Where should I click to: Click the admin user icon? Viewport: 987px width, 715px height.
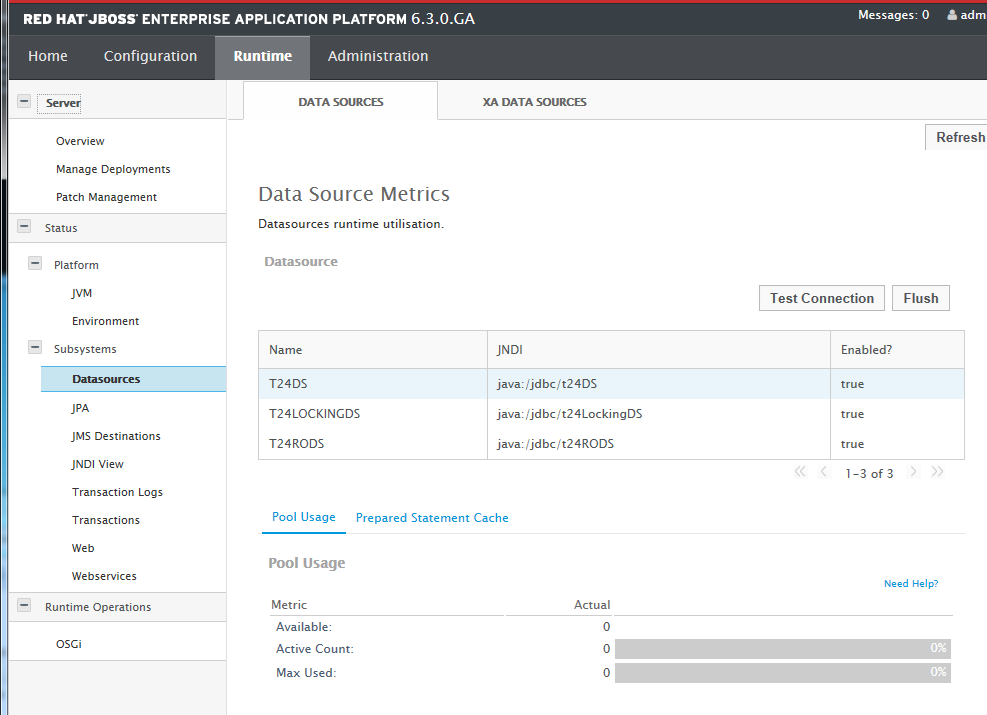952,15
